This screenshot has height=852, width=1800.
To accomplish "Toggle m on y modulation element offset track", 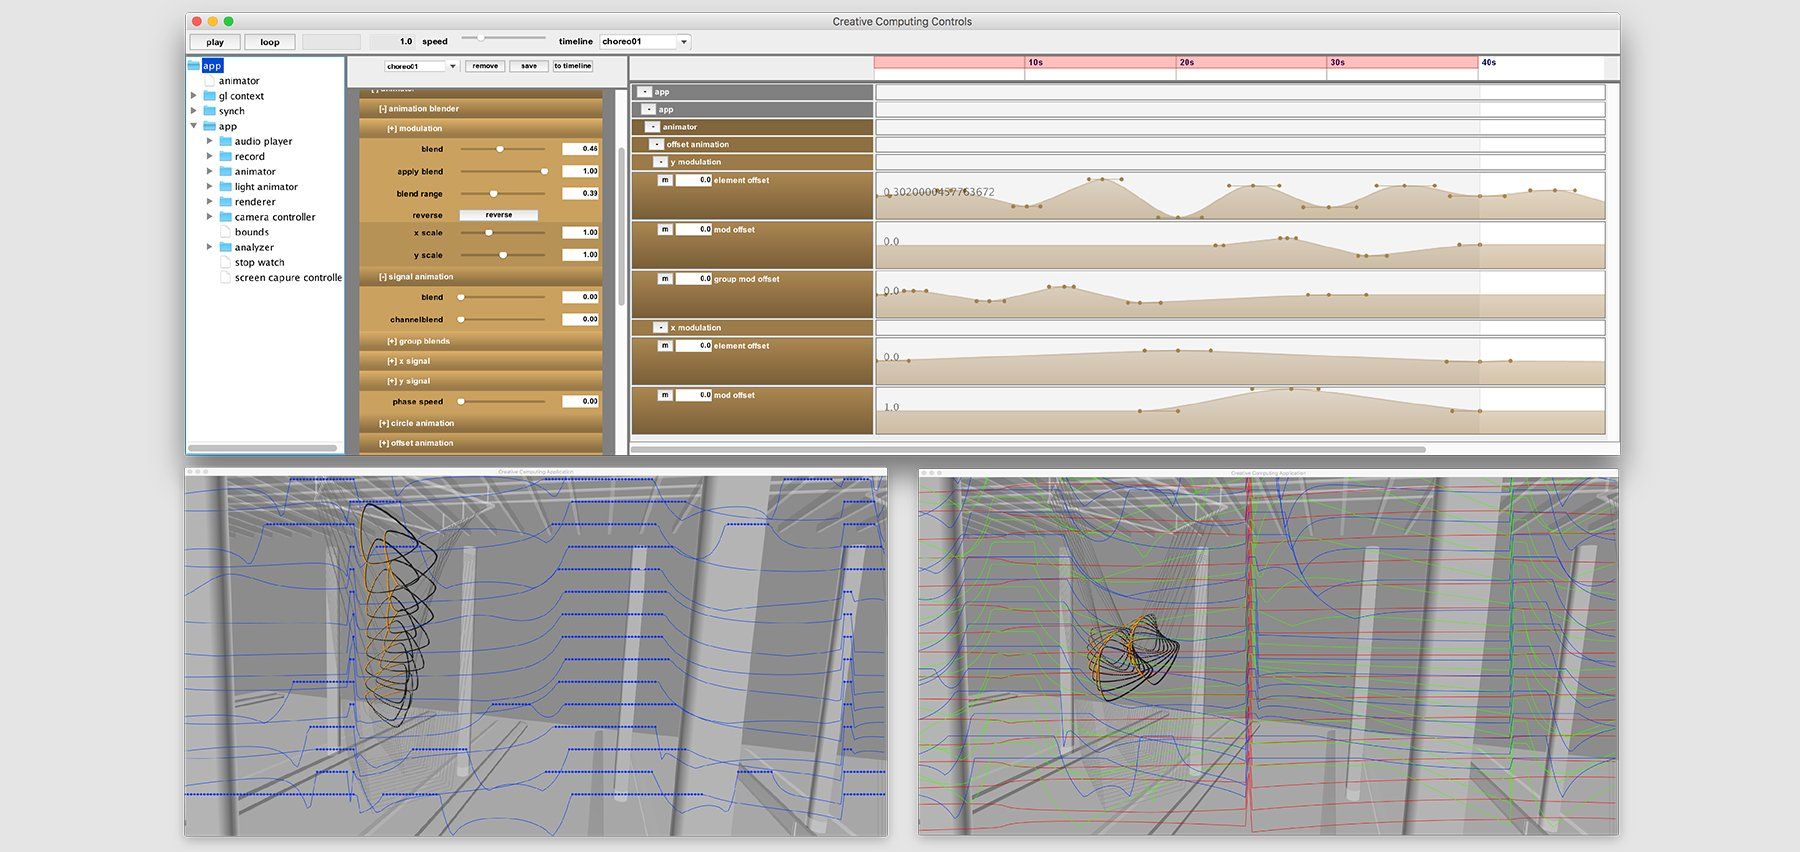I will click(664, 180).
